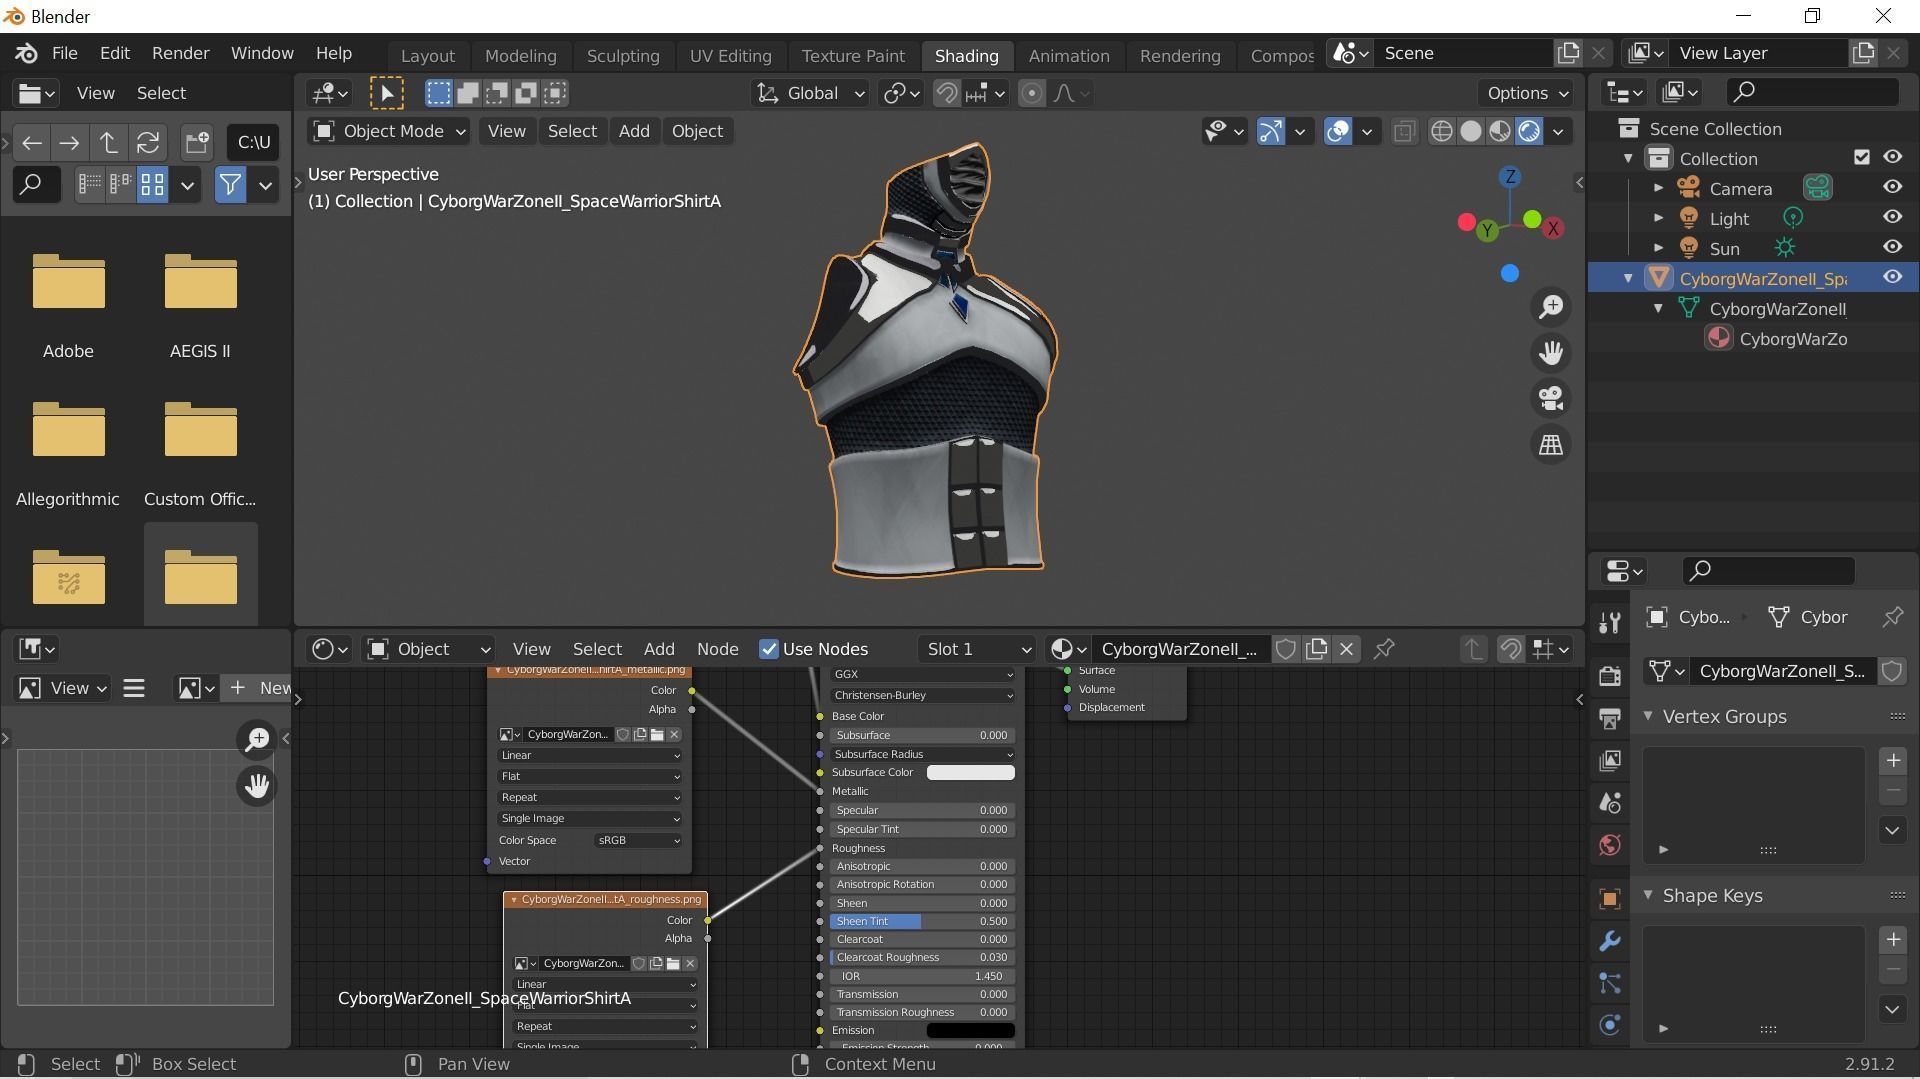Enable snapping magnet in 3D viewport header
The image size is (1920, 1079).
945,93
